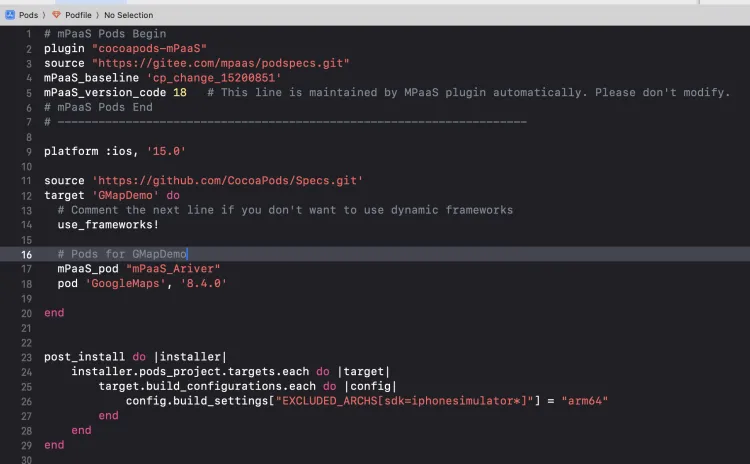This screenshot has width=750, height=464.
Task: Click the EXCLUDED_ARCHS string
Action: [x=405, y=401]
